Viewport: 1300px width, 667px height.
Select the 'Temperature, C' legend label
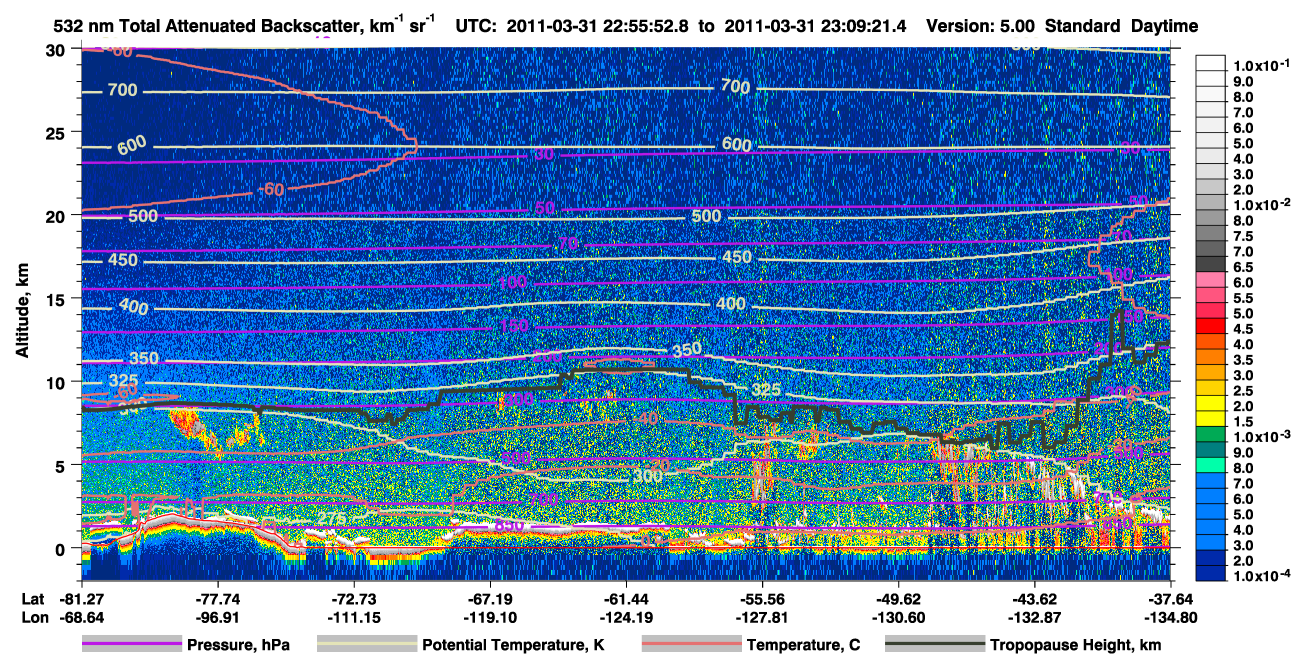click(x=803, y=645)
